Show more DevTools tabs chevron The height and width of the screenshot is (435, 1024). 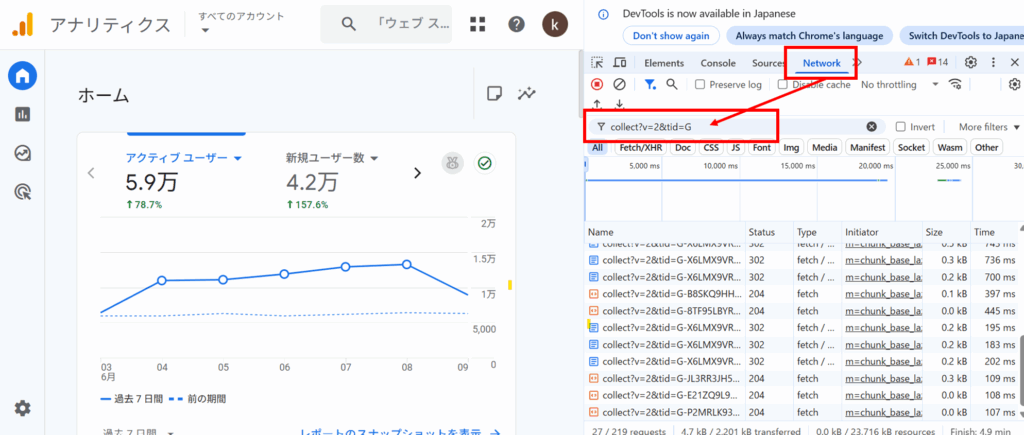859,63
